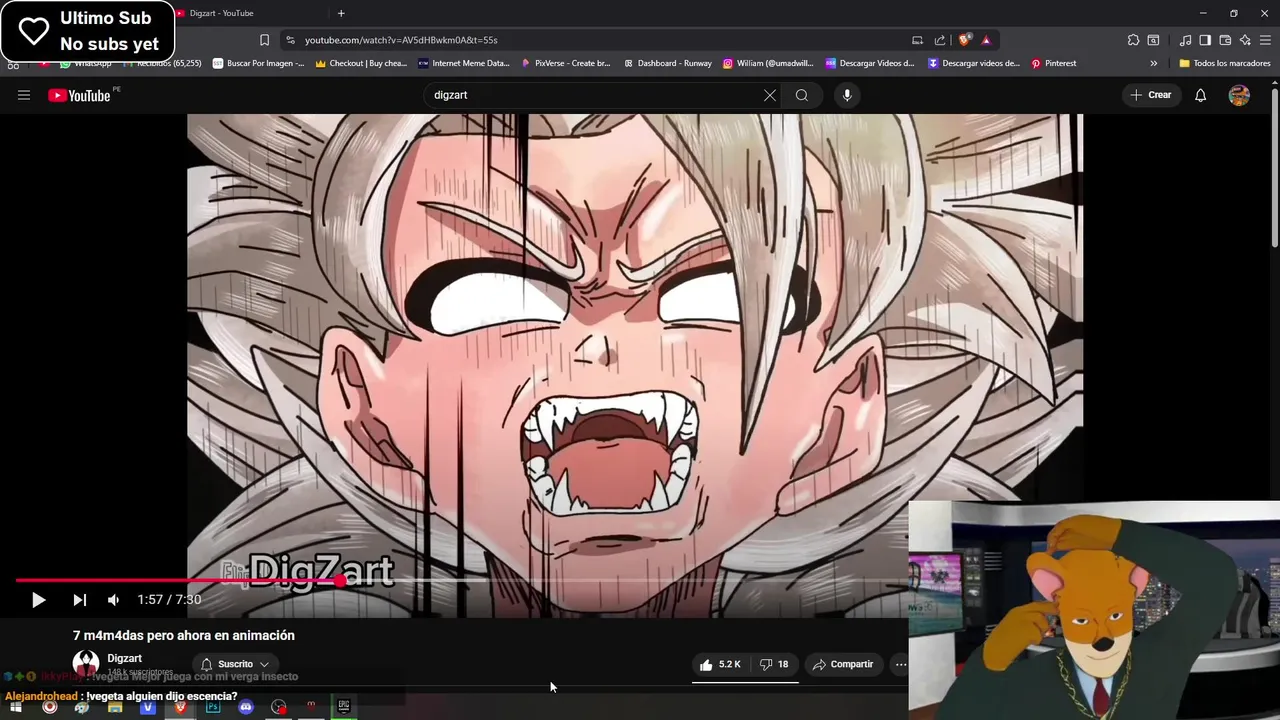Open William (@umadwill... Instagram bookmark

click(x=768, y=63)
